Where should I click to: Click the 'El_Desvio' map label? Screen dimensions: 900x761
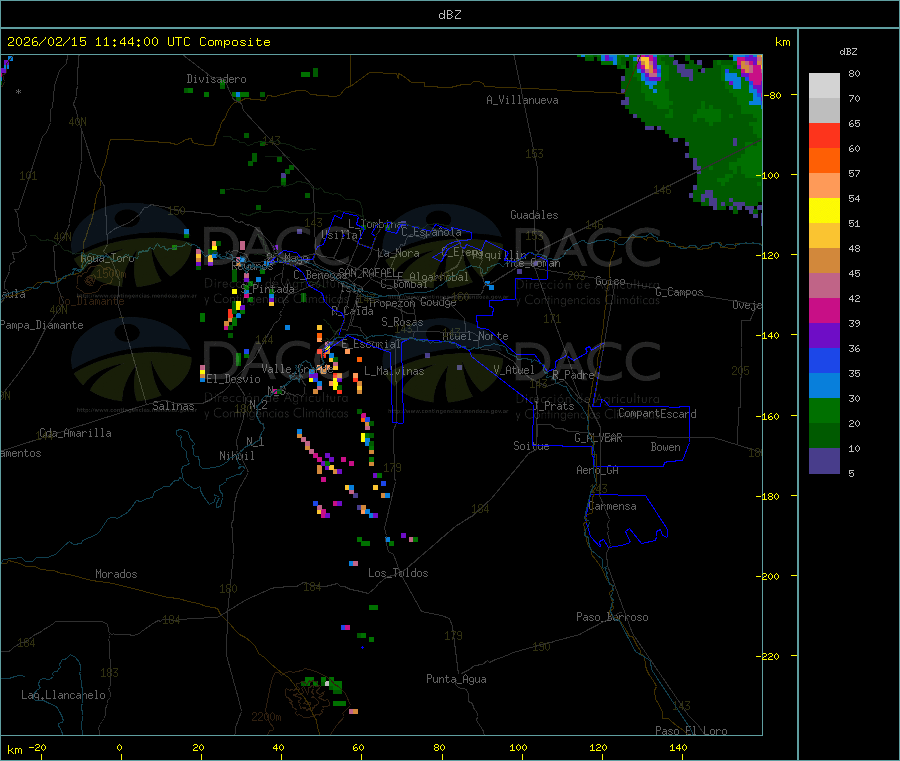(234, 379)
